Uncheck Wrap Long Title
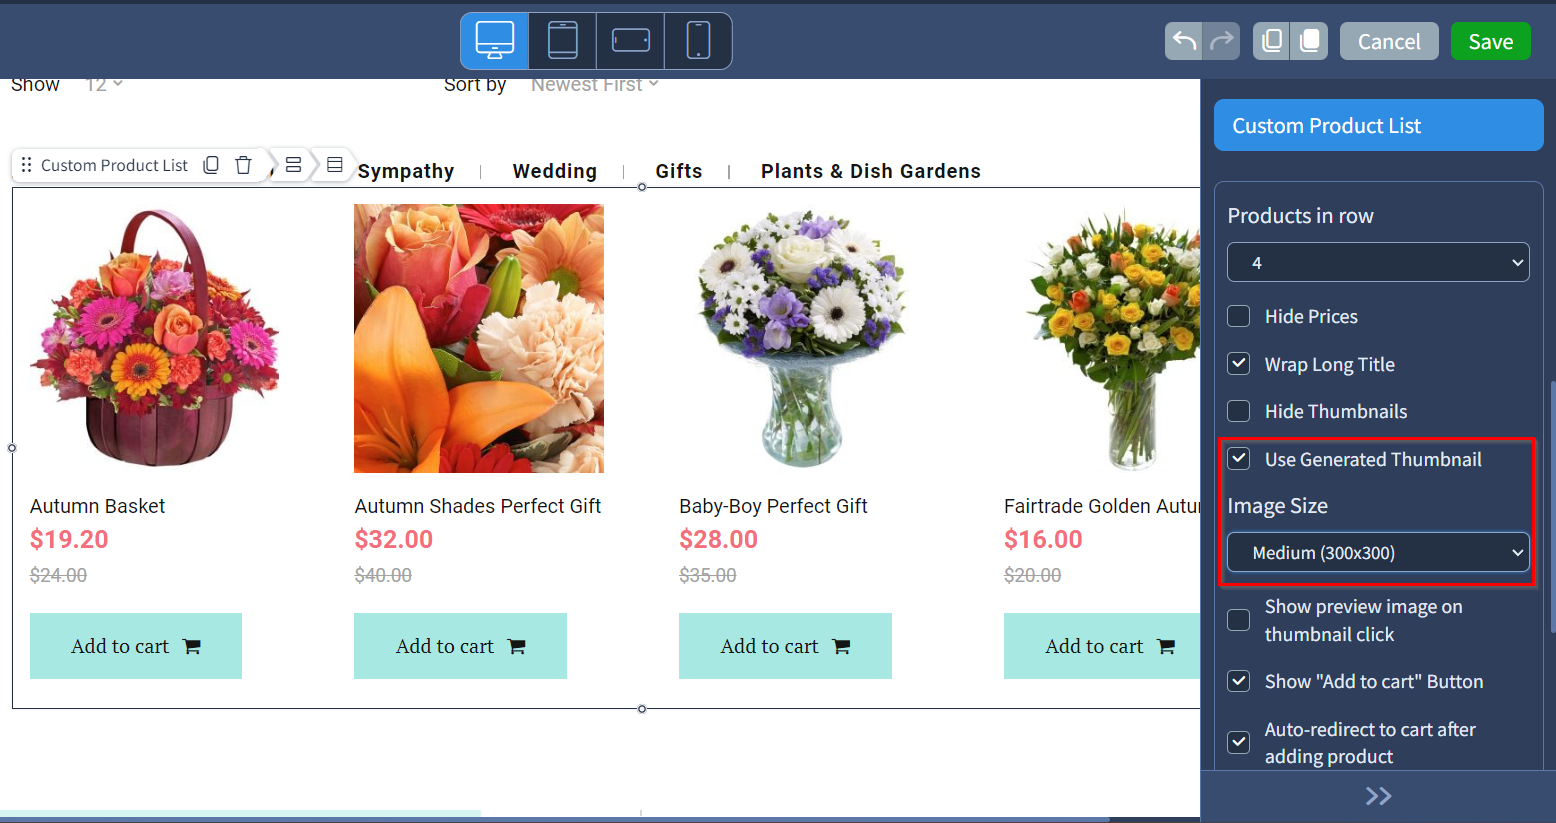 coord(1239,364)
